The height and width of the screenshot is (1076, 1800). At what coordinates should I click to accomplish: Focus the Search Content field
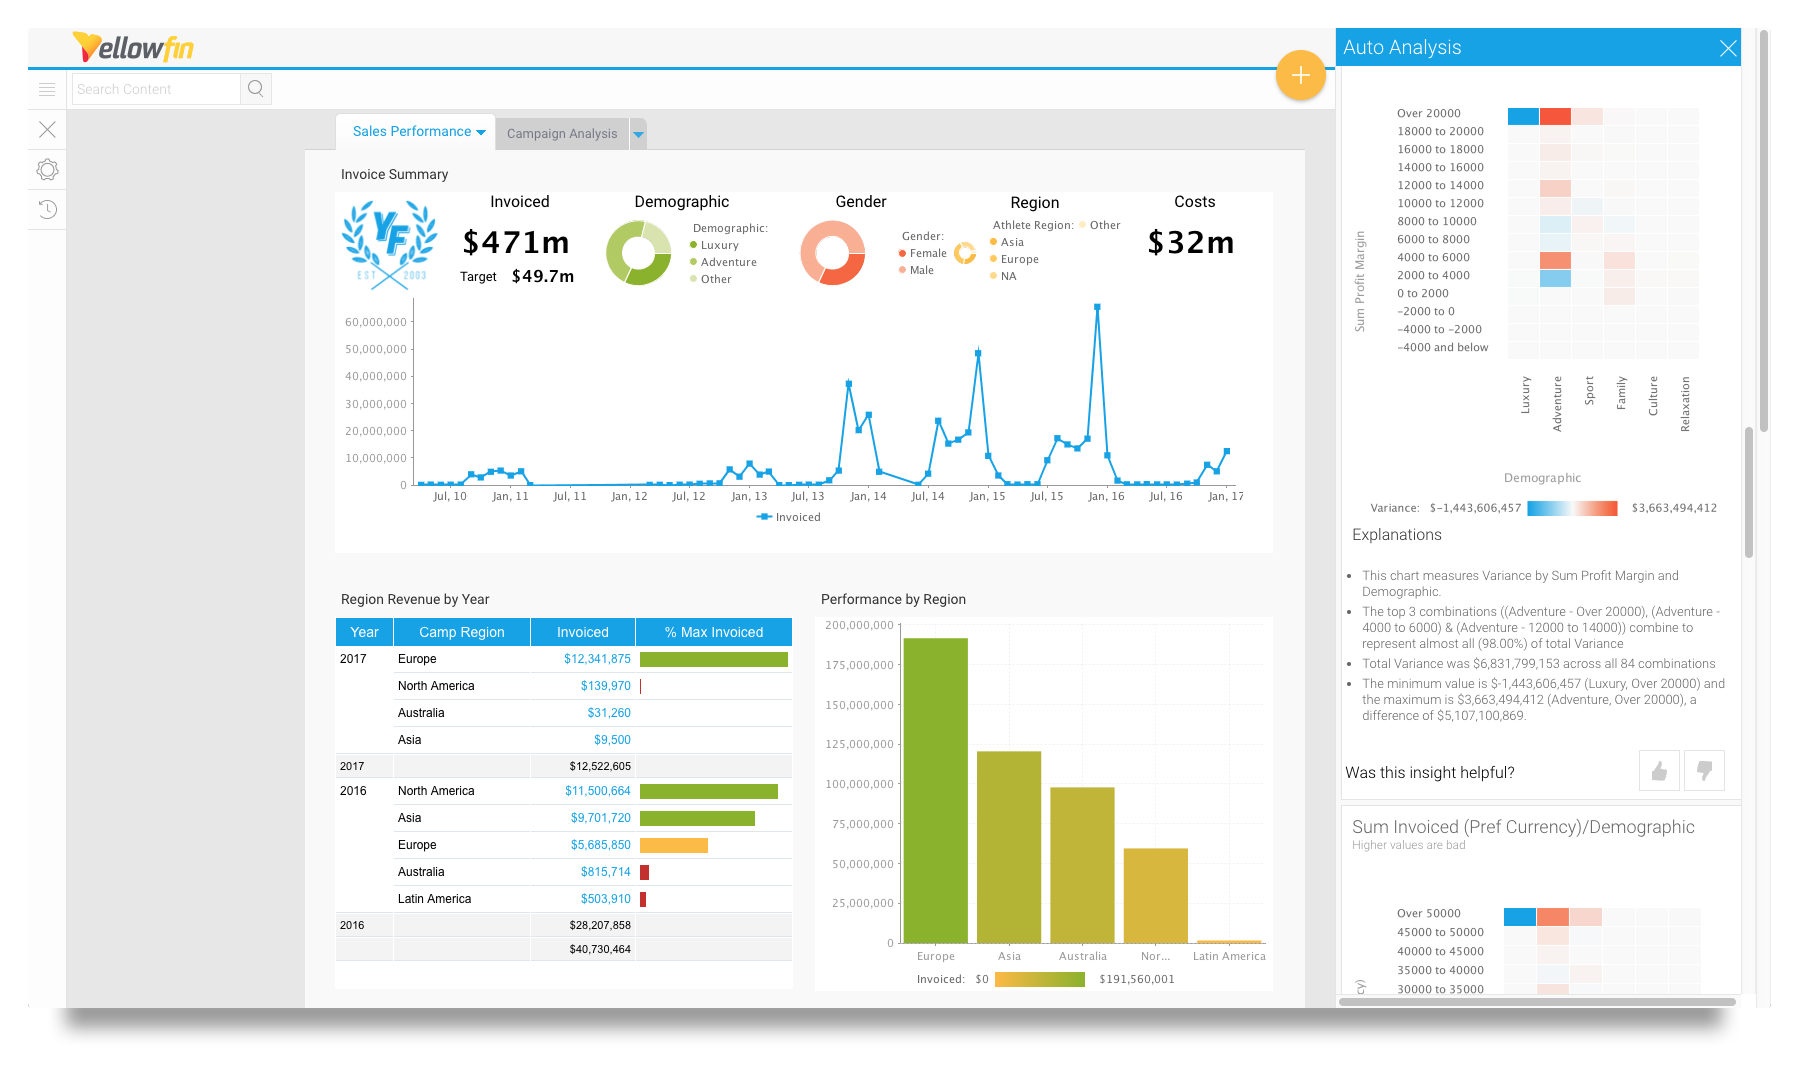156,89
